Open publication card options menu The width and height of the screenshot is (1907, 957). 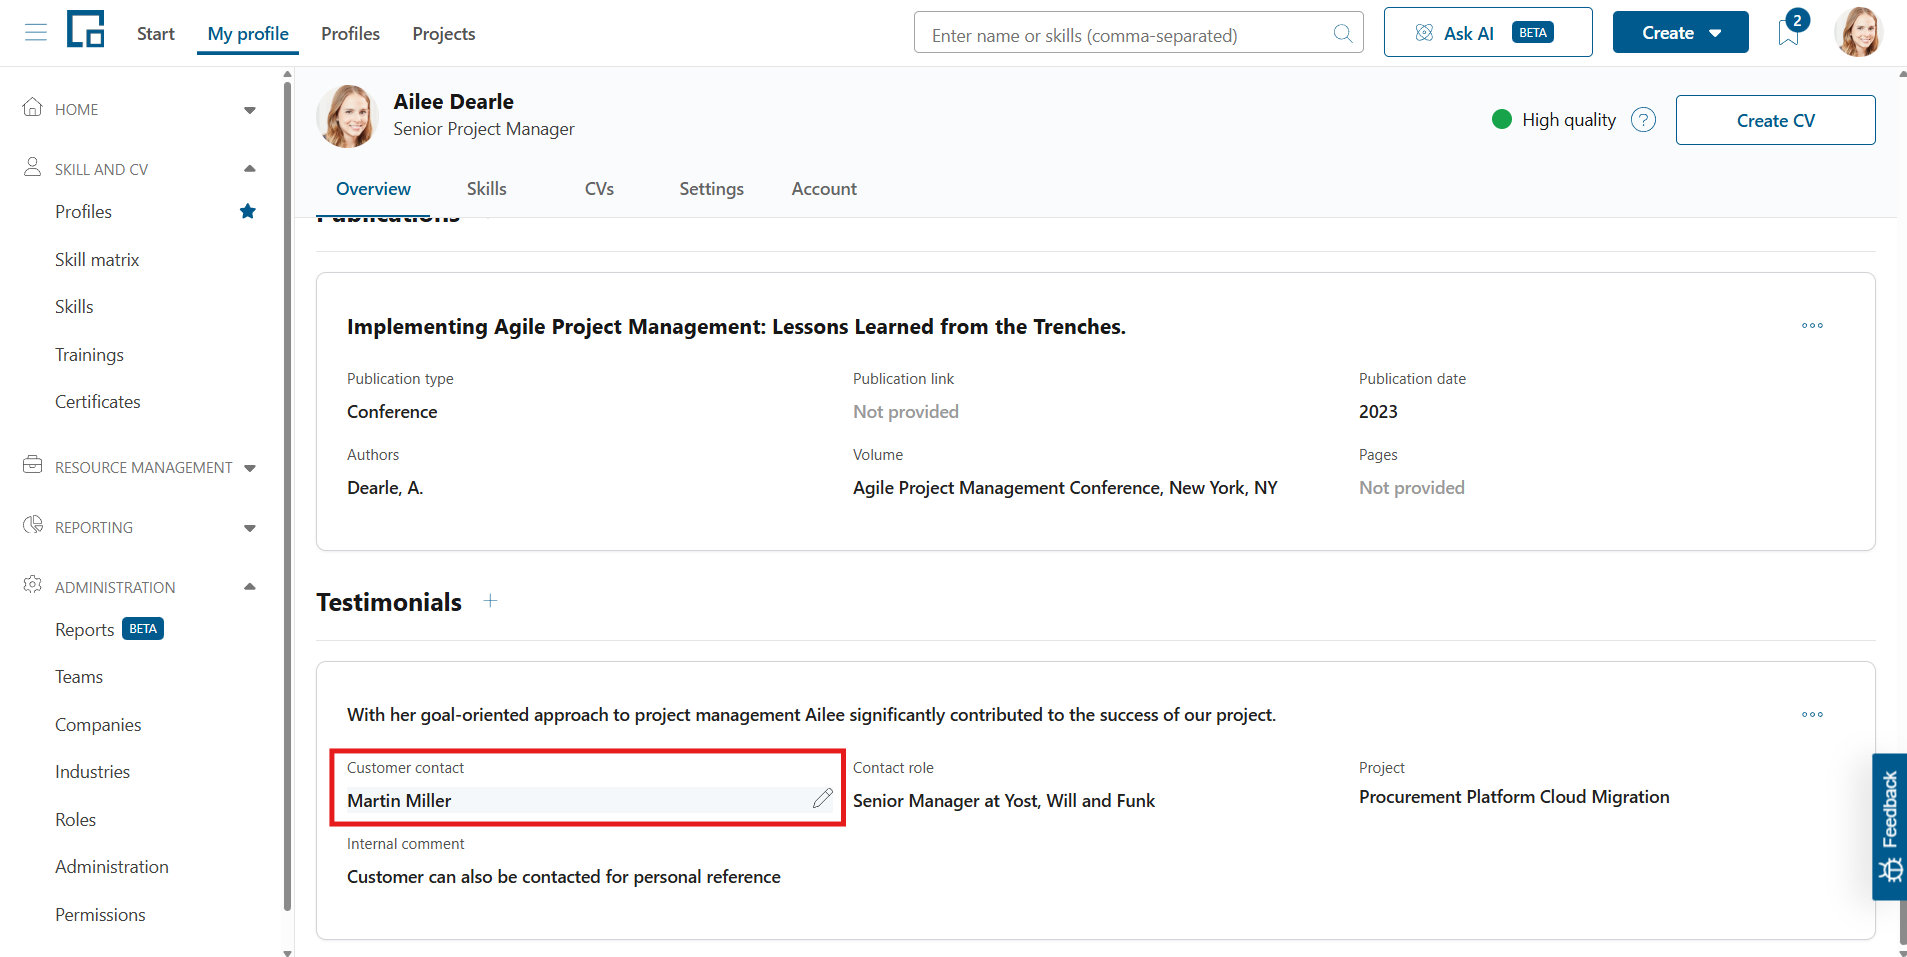[1812, 326]
